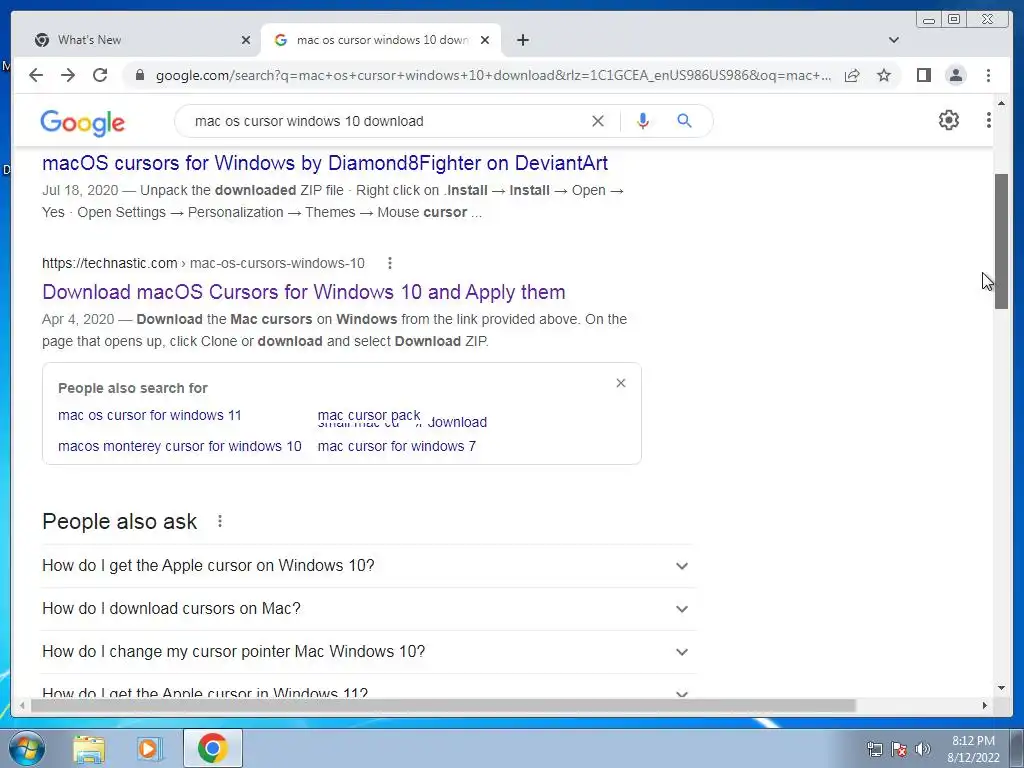The width and height of the screenshot is (1024, 768).
Task: Share this page icon in address bar
Action: pyautogui.click(x=852, y=75)
